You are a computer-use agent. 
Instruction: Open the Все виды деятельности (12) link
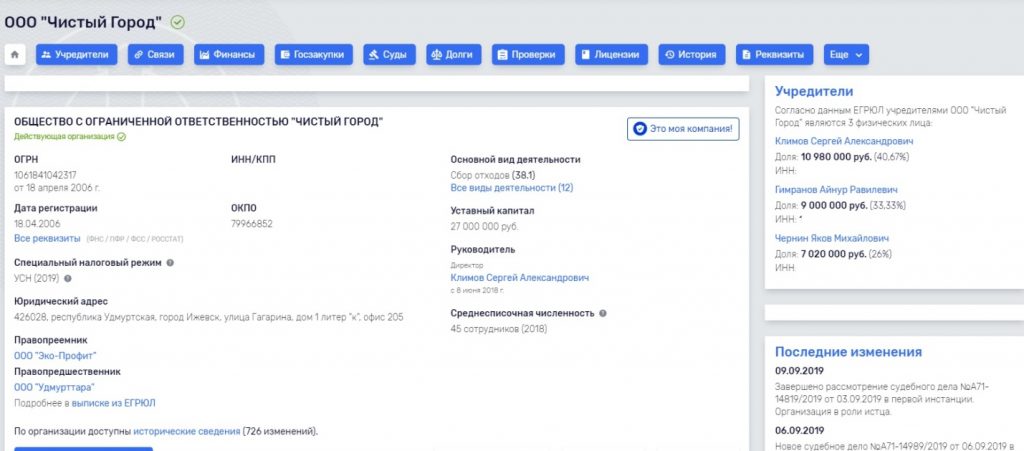511,187
